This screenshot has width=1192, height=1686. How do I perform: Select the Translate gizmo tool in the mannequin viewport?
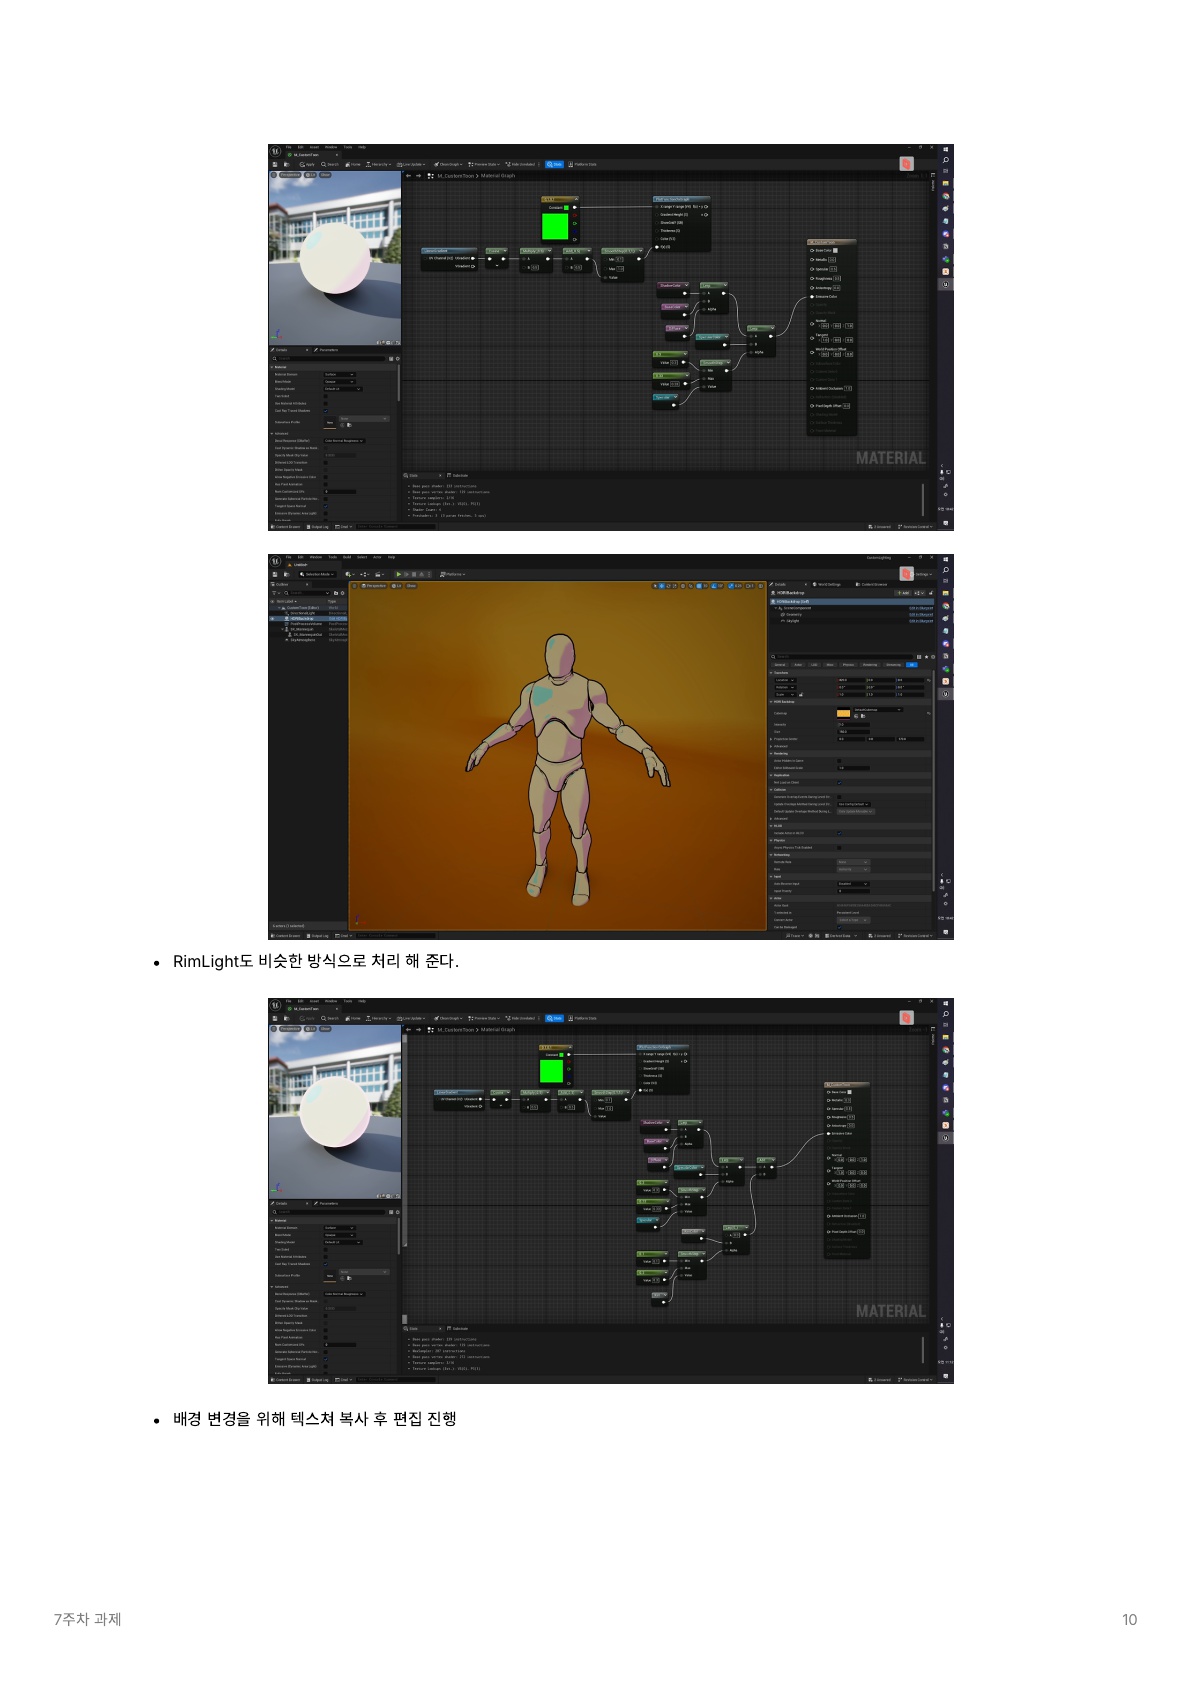[662, 586]
